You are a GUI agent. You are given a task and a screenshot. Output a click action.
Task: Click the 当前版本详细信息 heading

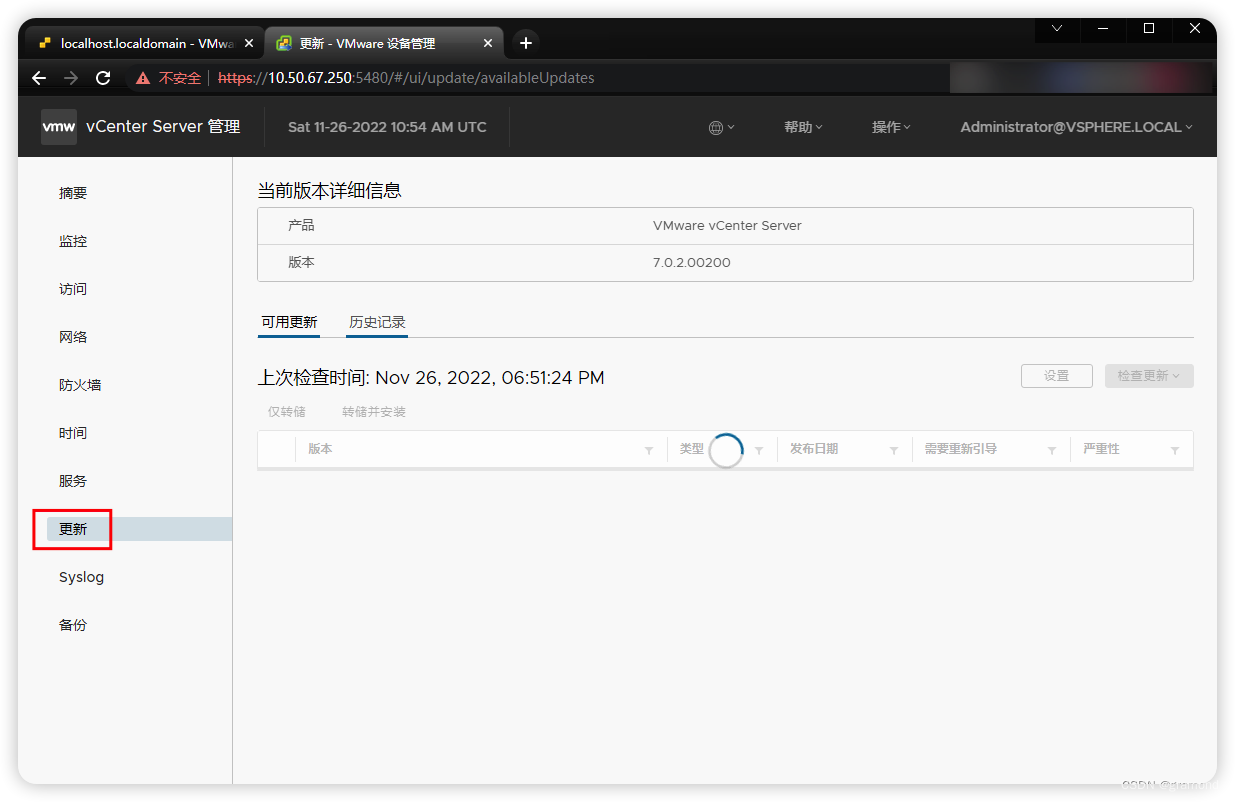click(330, 191)
